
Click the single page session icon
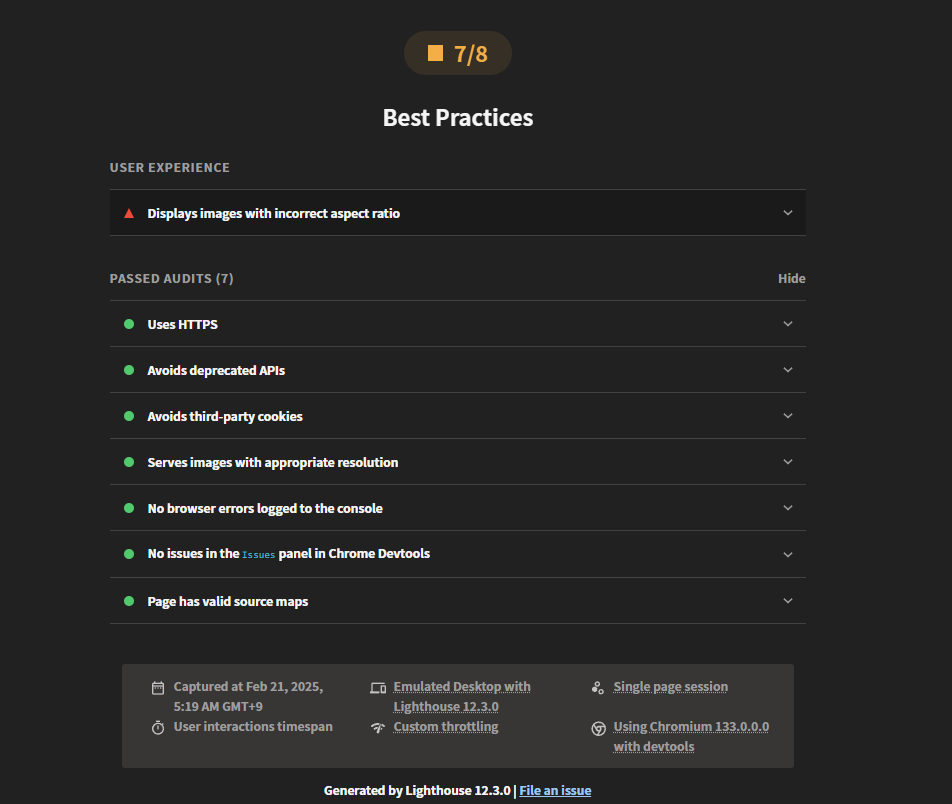[597, 687]
